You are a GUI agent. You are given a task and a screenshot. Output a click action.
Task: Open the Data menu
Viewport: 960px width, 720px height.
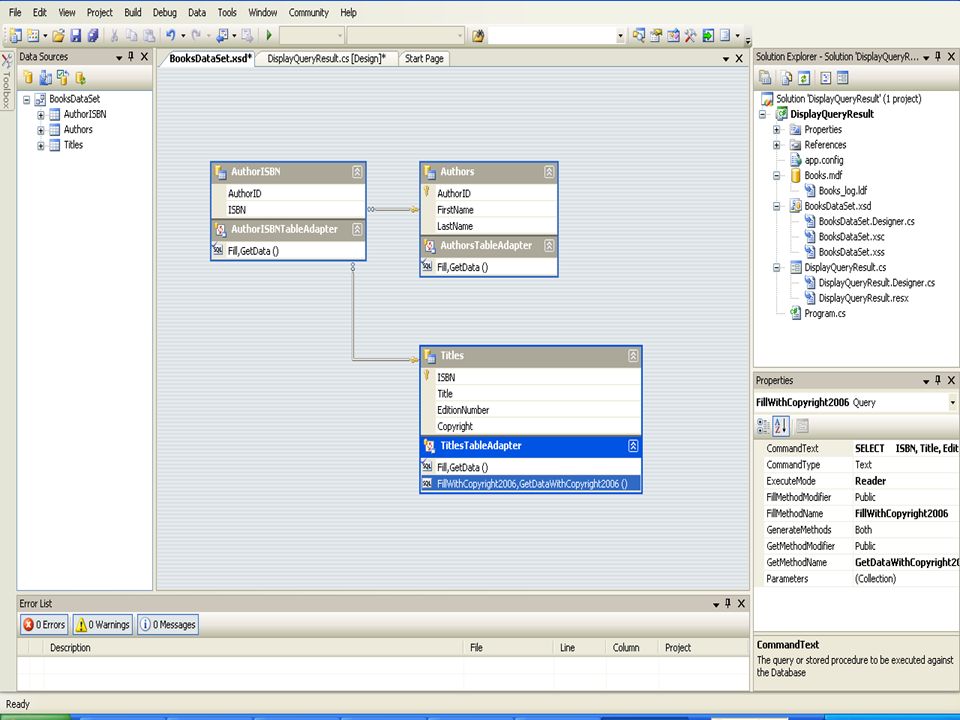[x=197, y=12]
